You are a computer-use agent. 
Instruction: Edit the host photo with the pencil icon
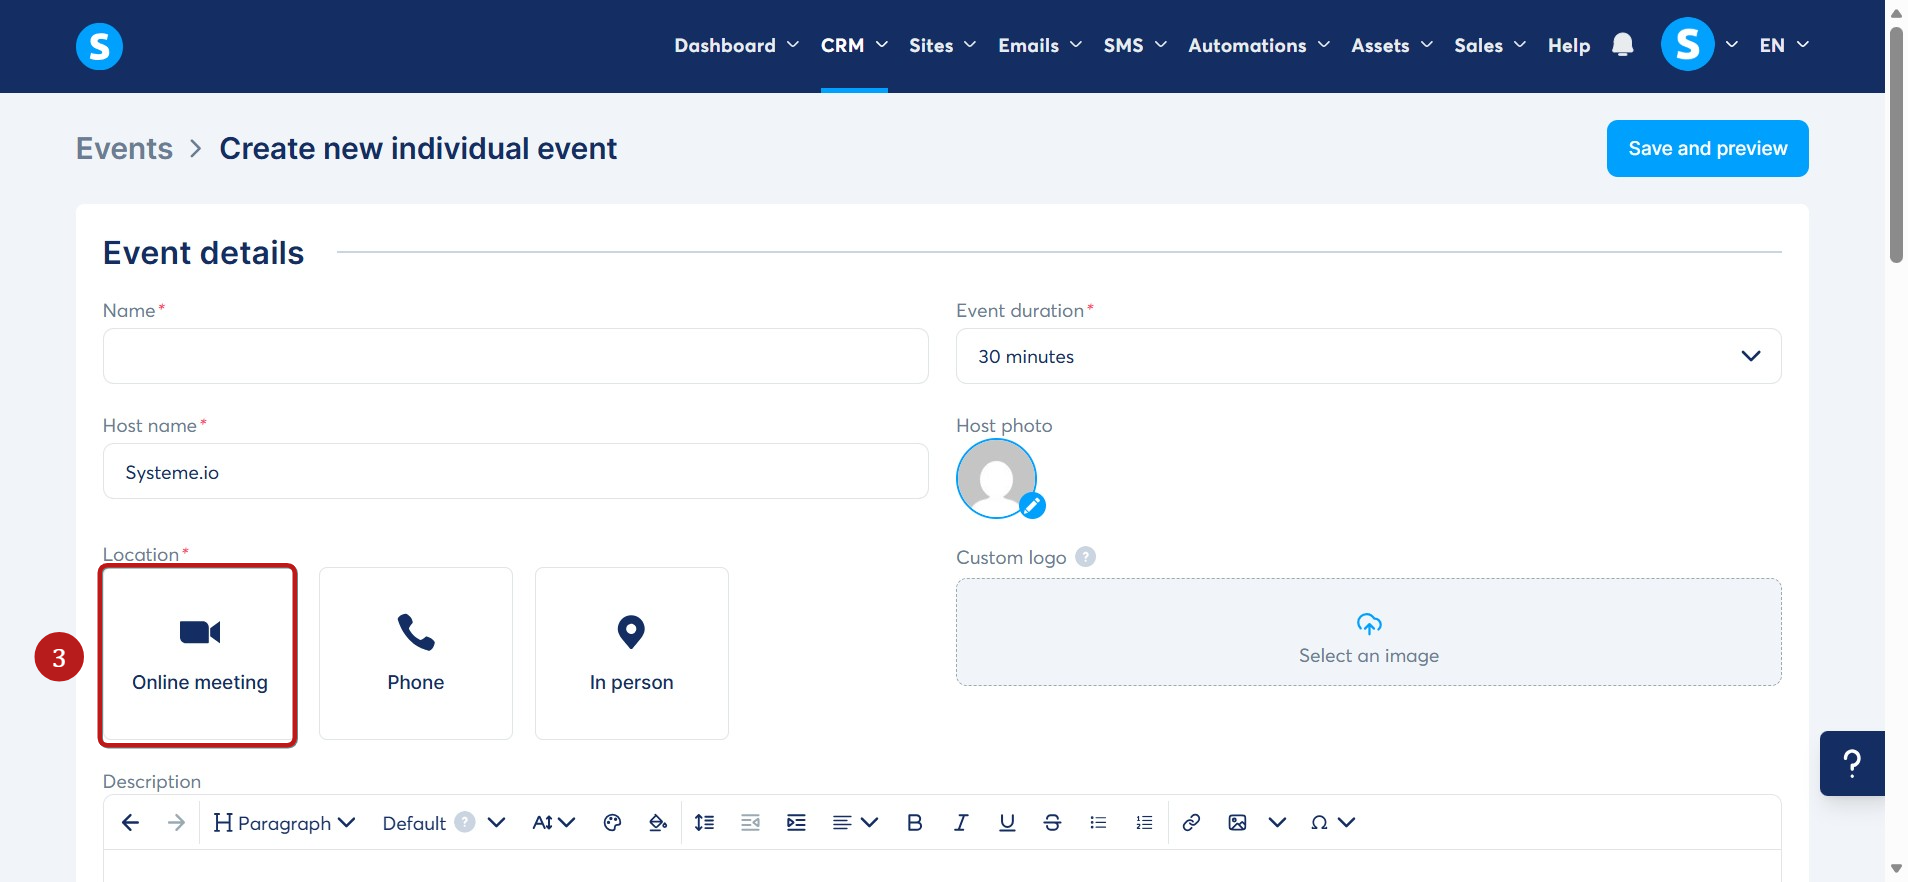pyautogui.click(x=1033, y=506)
